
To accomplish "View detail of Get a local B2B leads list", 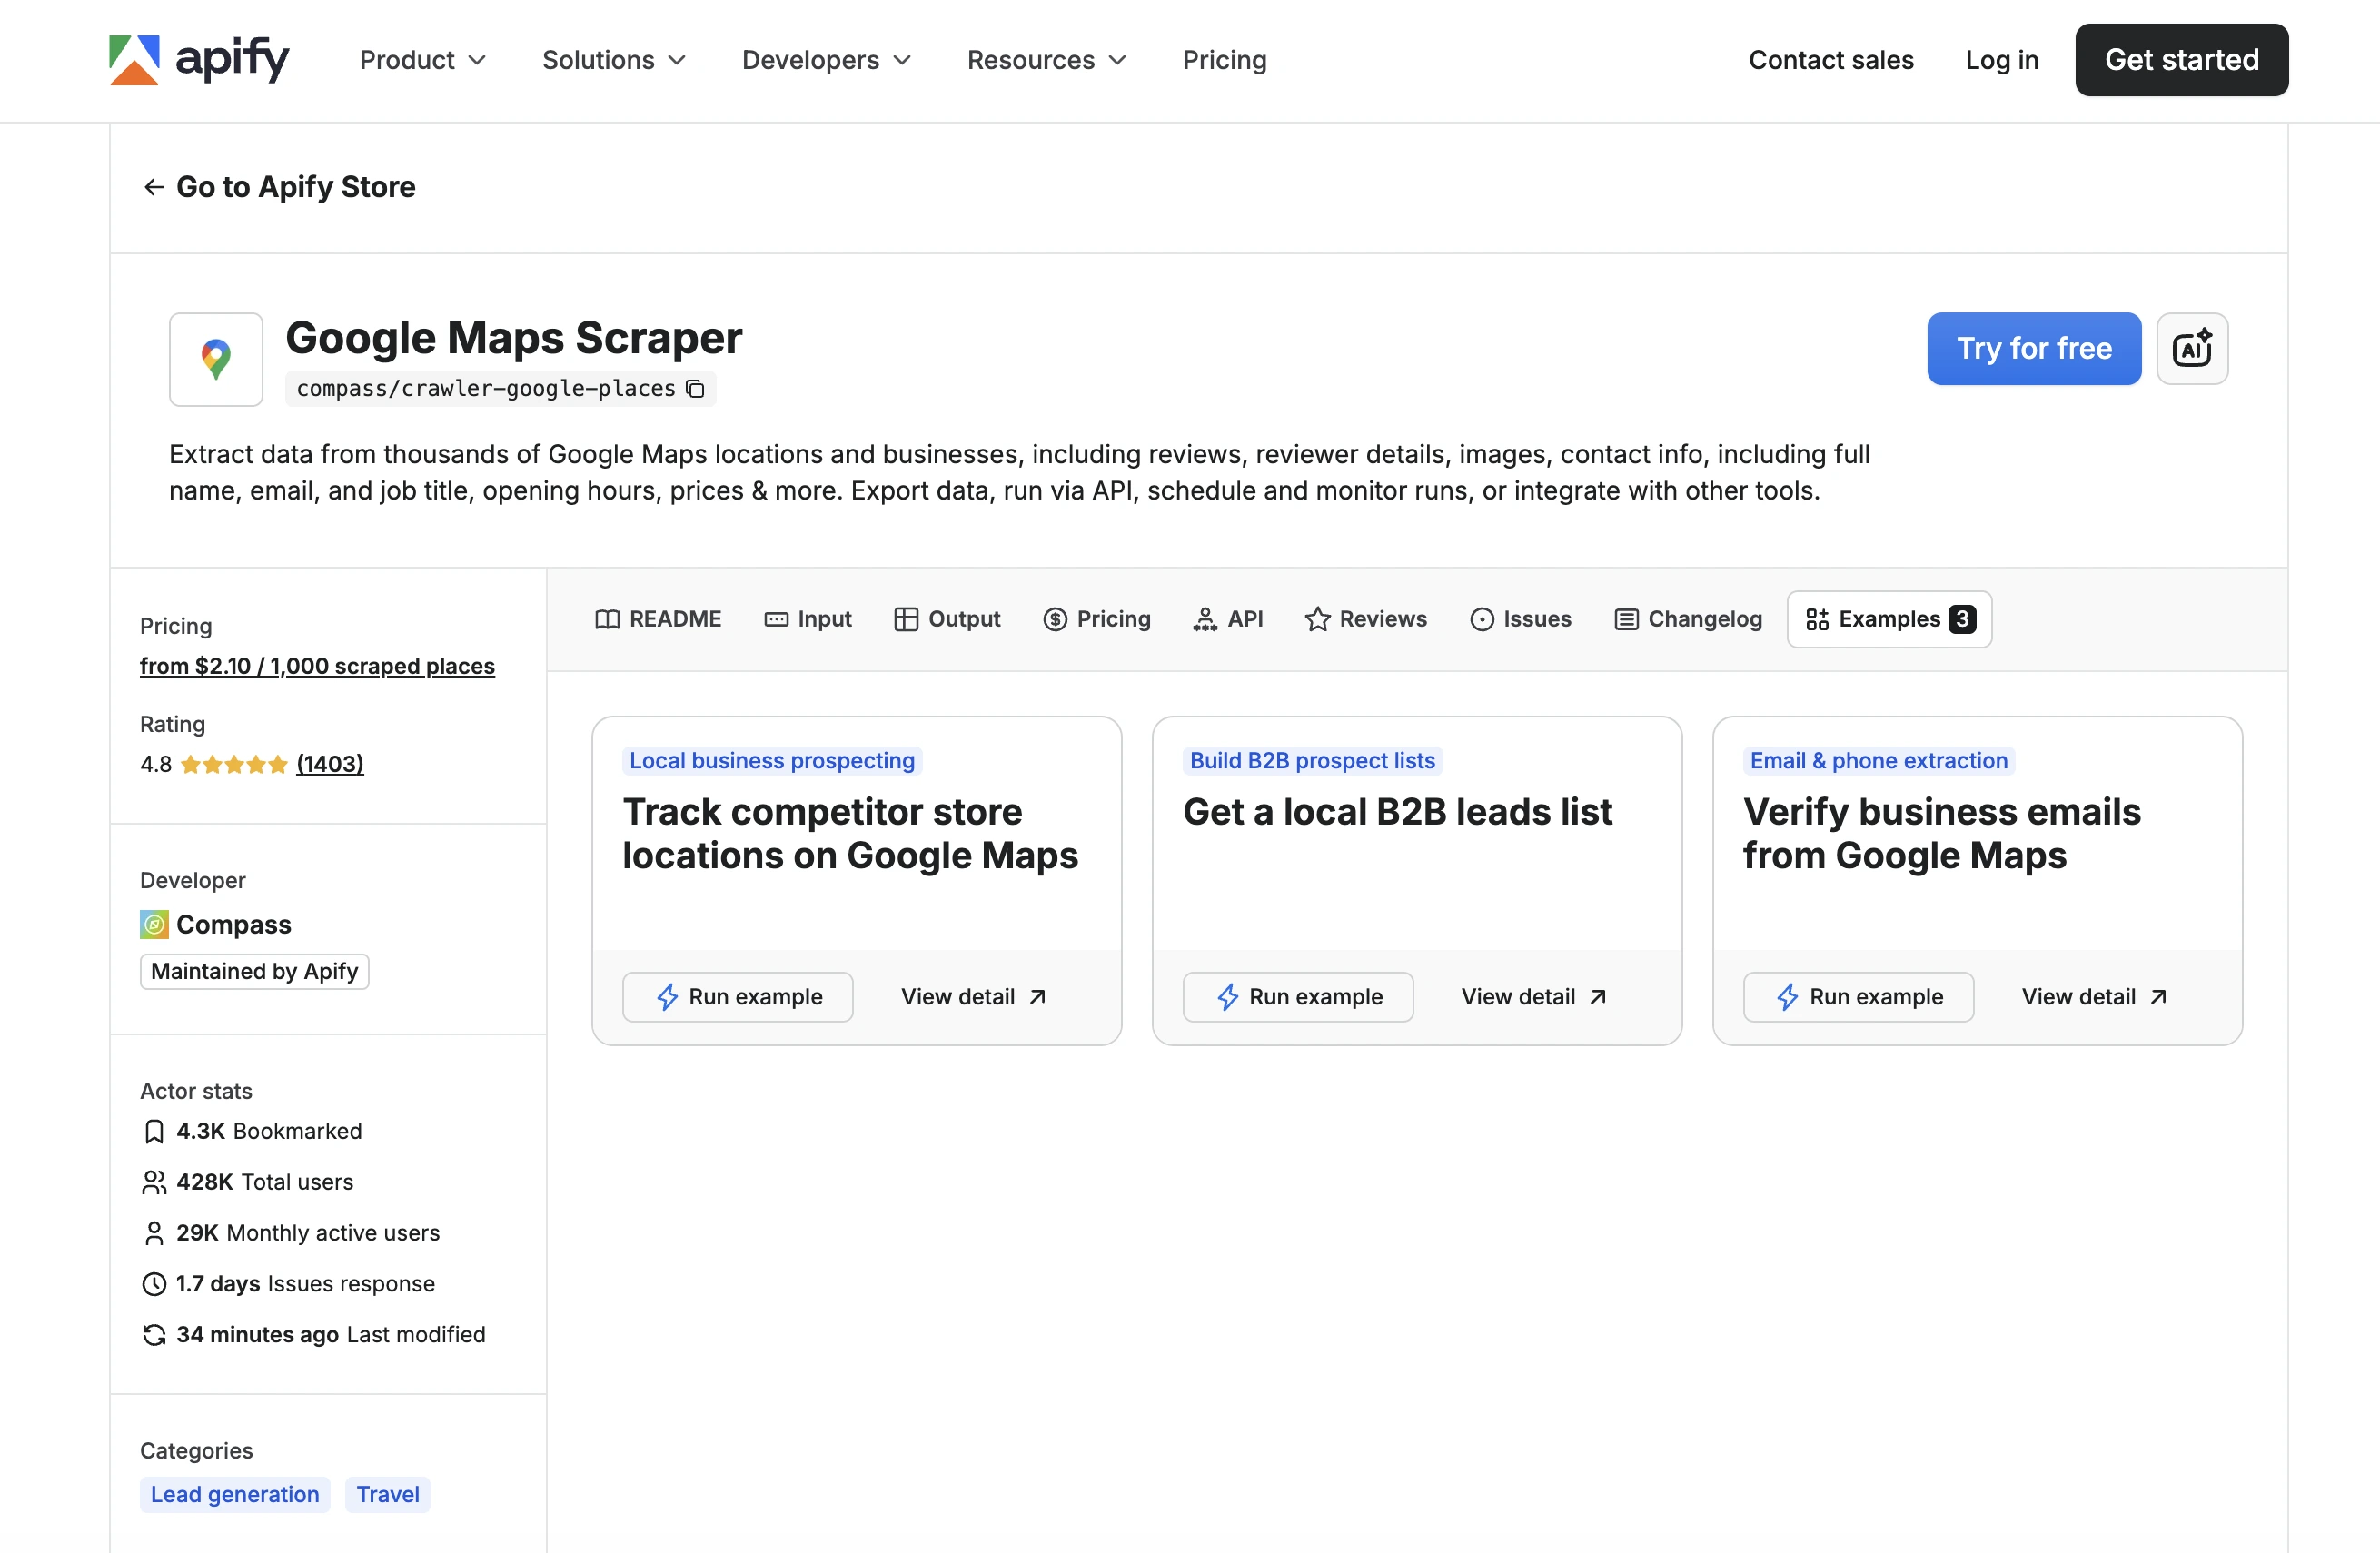I will tap(1534, 997).
